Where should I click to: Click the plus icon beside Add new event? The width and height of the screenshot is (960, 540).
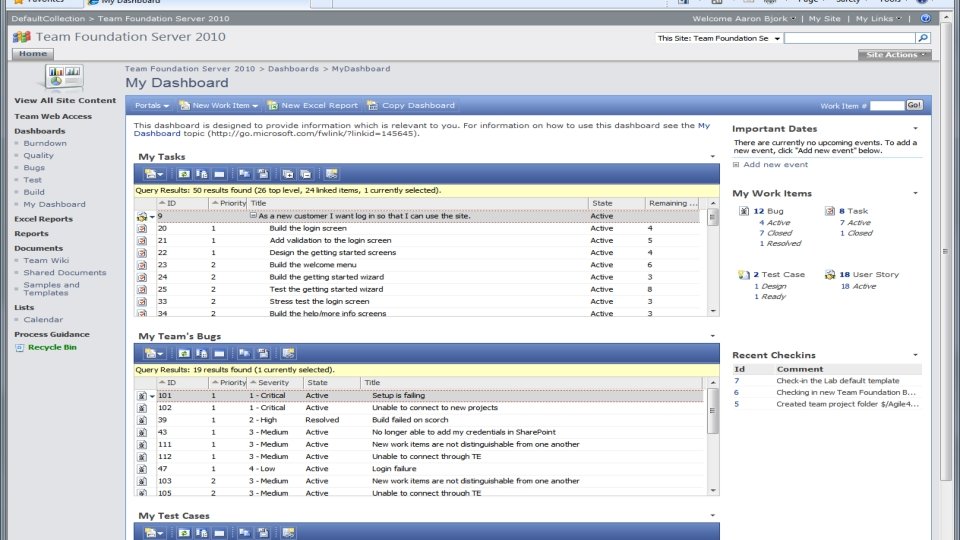[736, 165]
